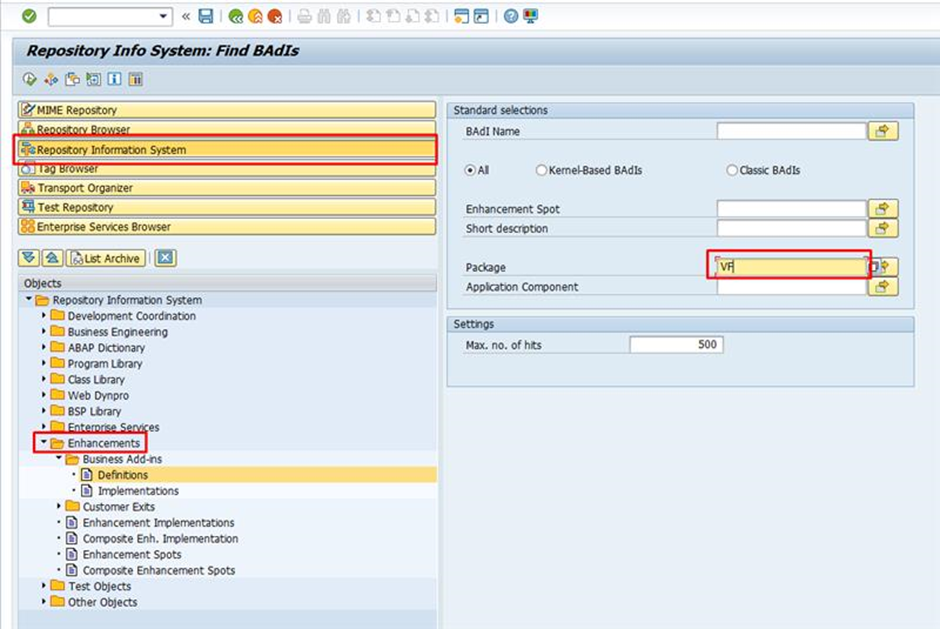Click the Save floppy disk icon
The width and height of the screenshot is (940, 629).
coord(206,16)
